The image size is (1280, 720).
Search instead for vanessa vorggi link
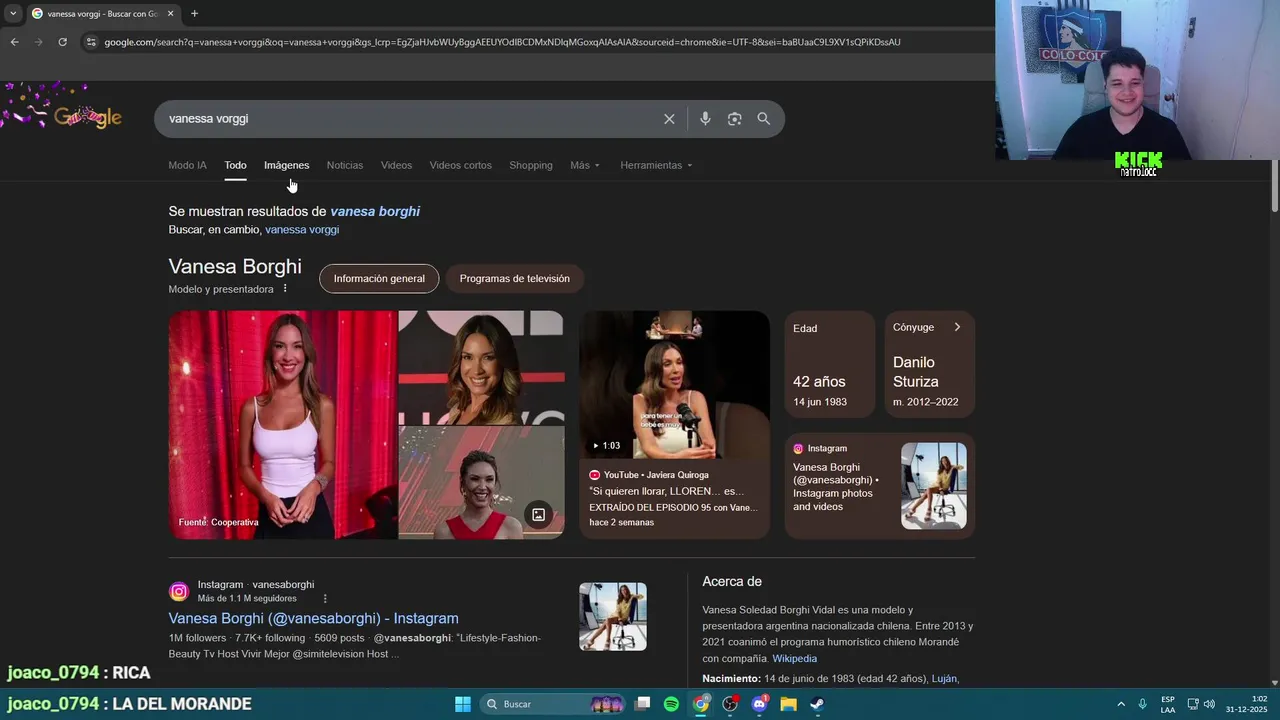[x=302, y=230]
